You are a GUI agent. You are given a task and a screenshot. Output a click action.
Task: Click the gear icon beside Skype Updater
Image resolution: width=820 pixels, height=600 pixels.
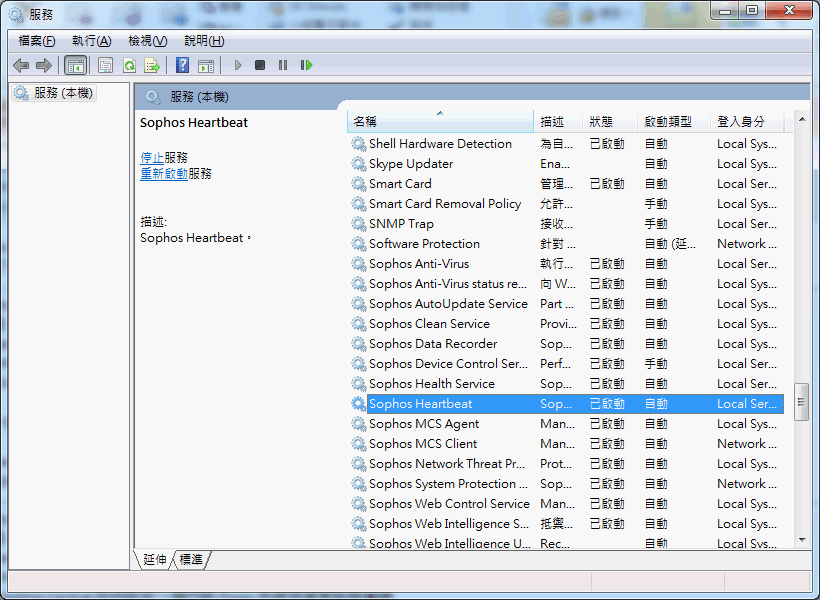tap(358, 164)
